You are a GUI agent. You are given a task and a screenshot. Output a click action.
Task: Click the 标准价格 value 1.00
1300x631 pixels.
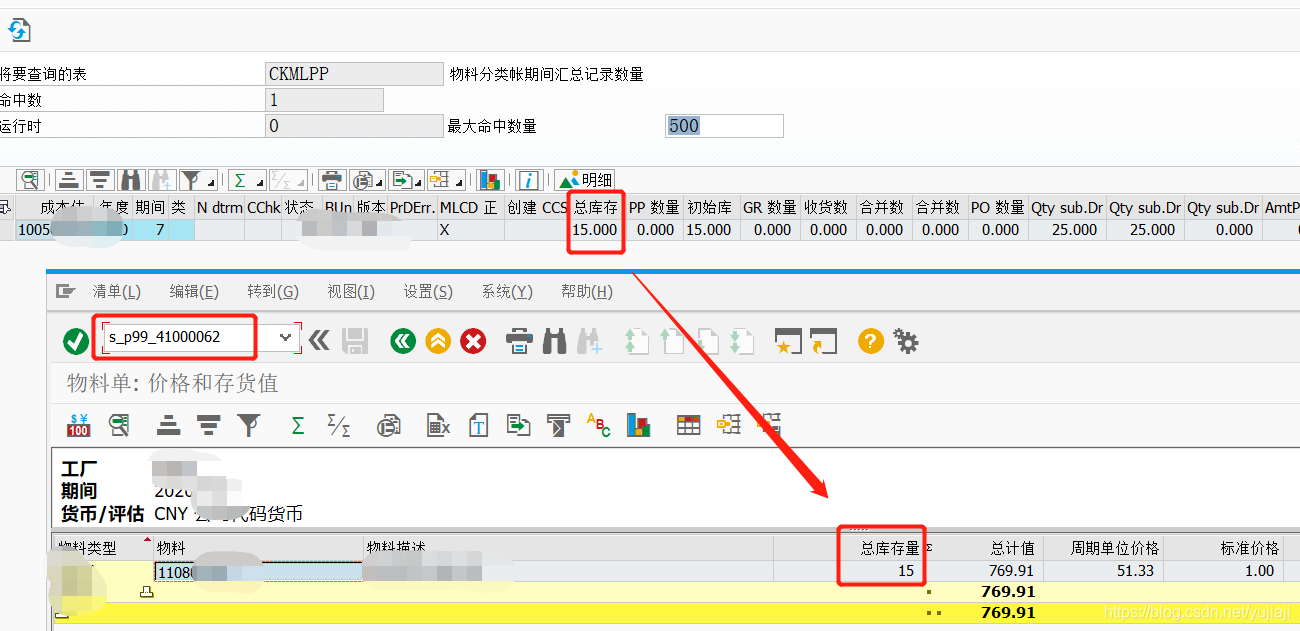click(x=1223, y=570)
